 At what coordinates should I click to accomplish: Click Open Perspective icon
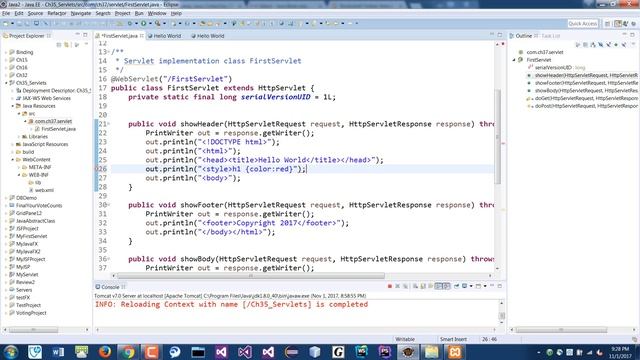[607, 24]
